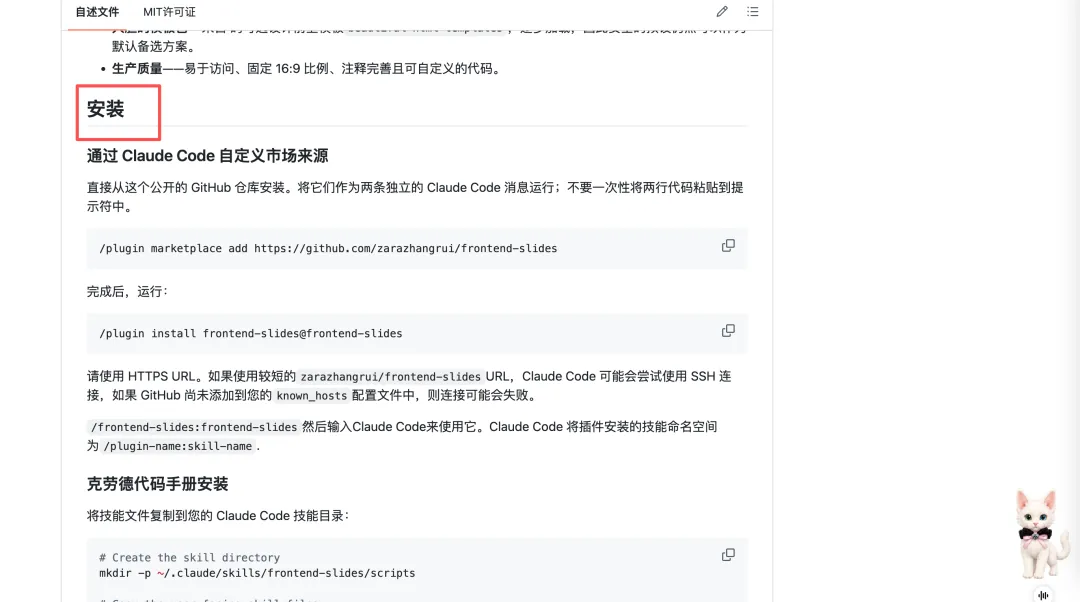The image size is (1080, 602).
Task: Open the 自述文件 tab
Action: (97, 12)
